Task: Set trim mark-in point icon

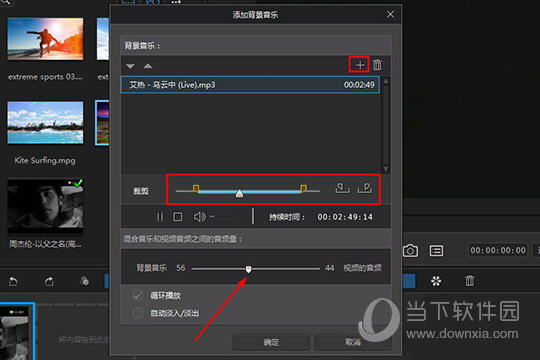Action: 343,188
